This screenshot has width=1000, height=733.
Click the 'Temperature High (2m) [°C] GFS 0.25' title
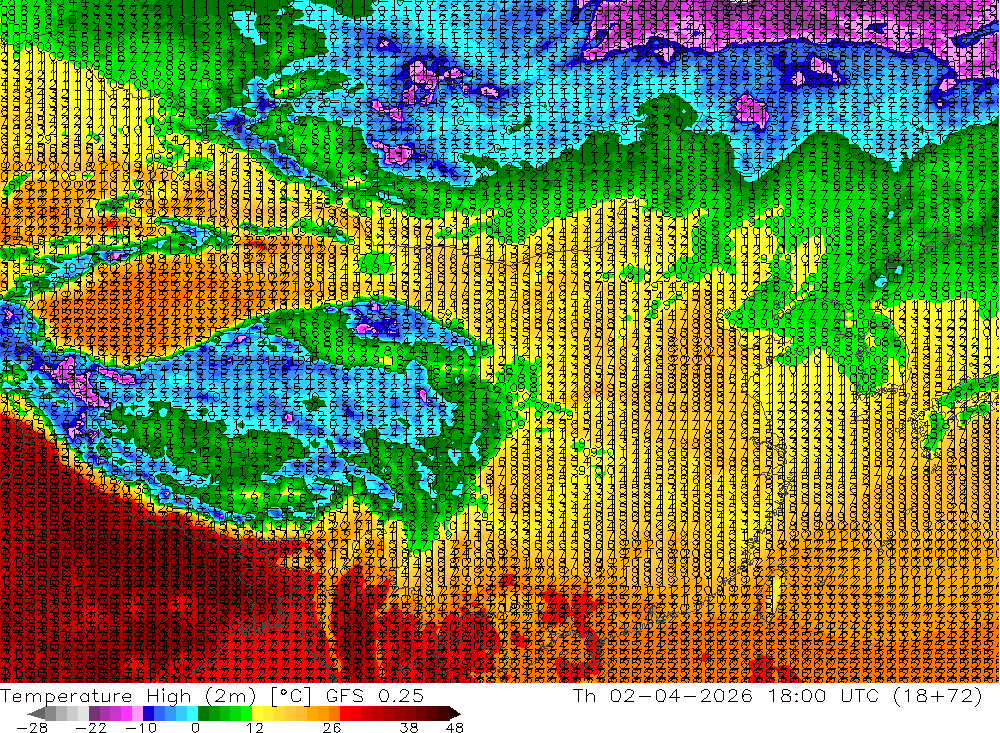(212, 695)
